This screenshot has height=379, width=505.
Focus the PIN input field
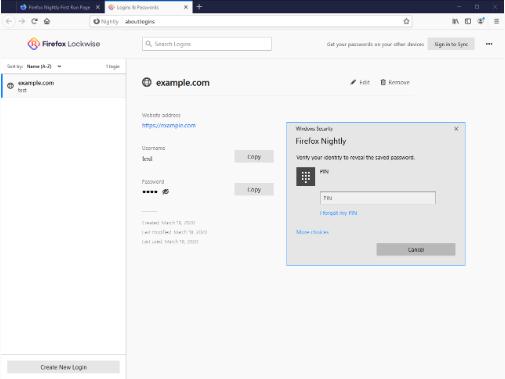pos(378,198)
